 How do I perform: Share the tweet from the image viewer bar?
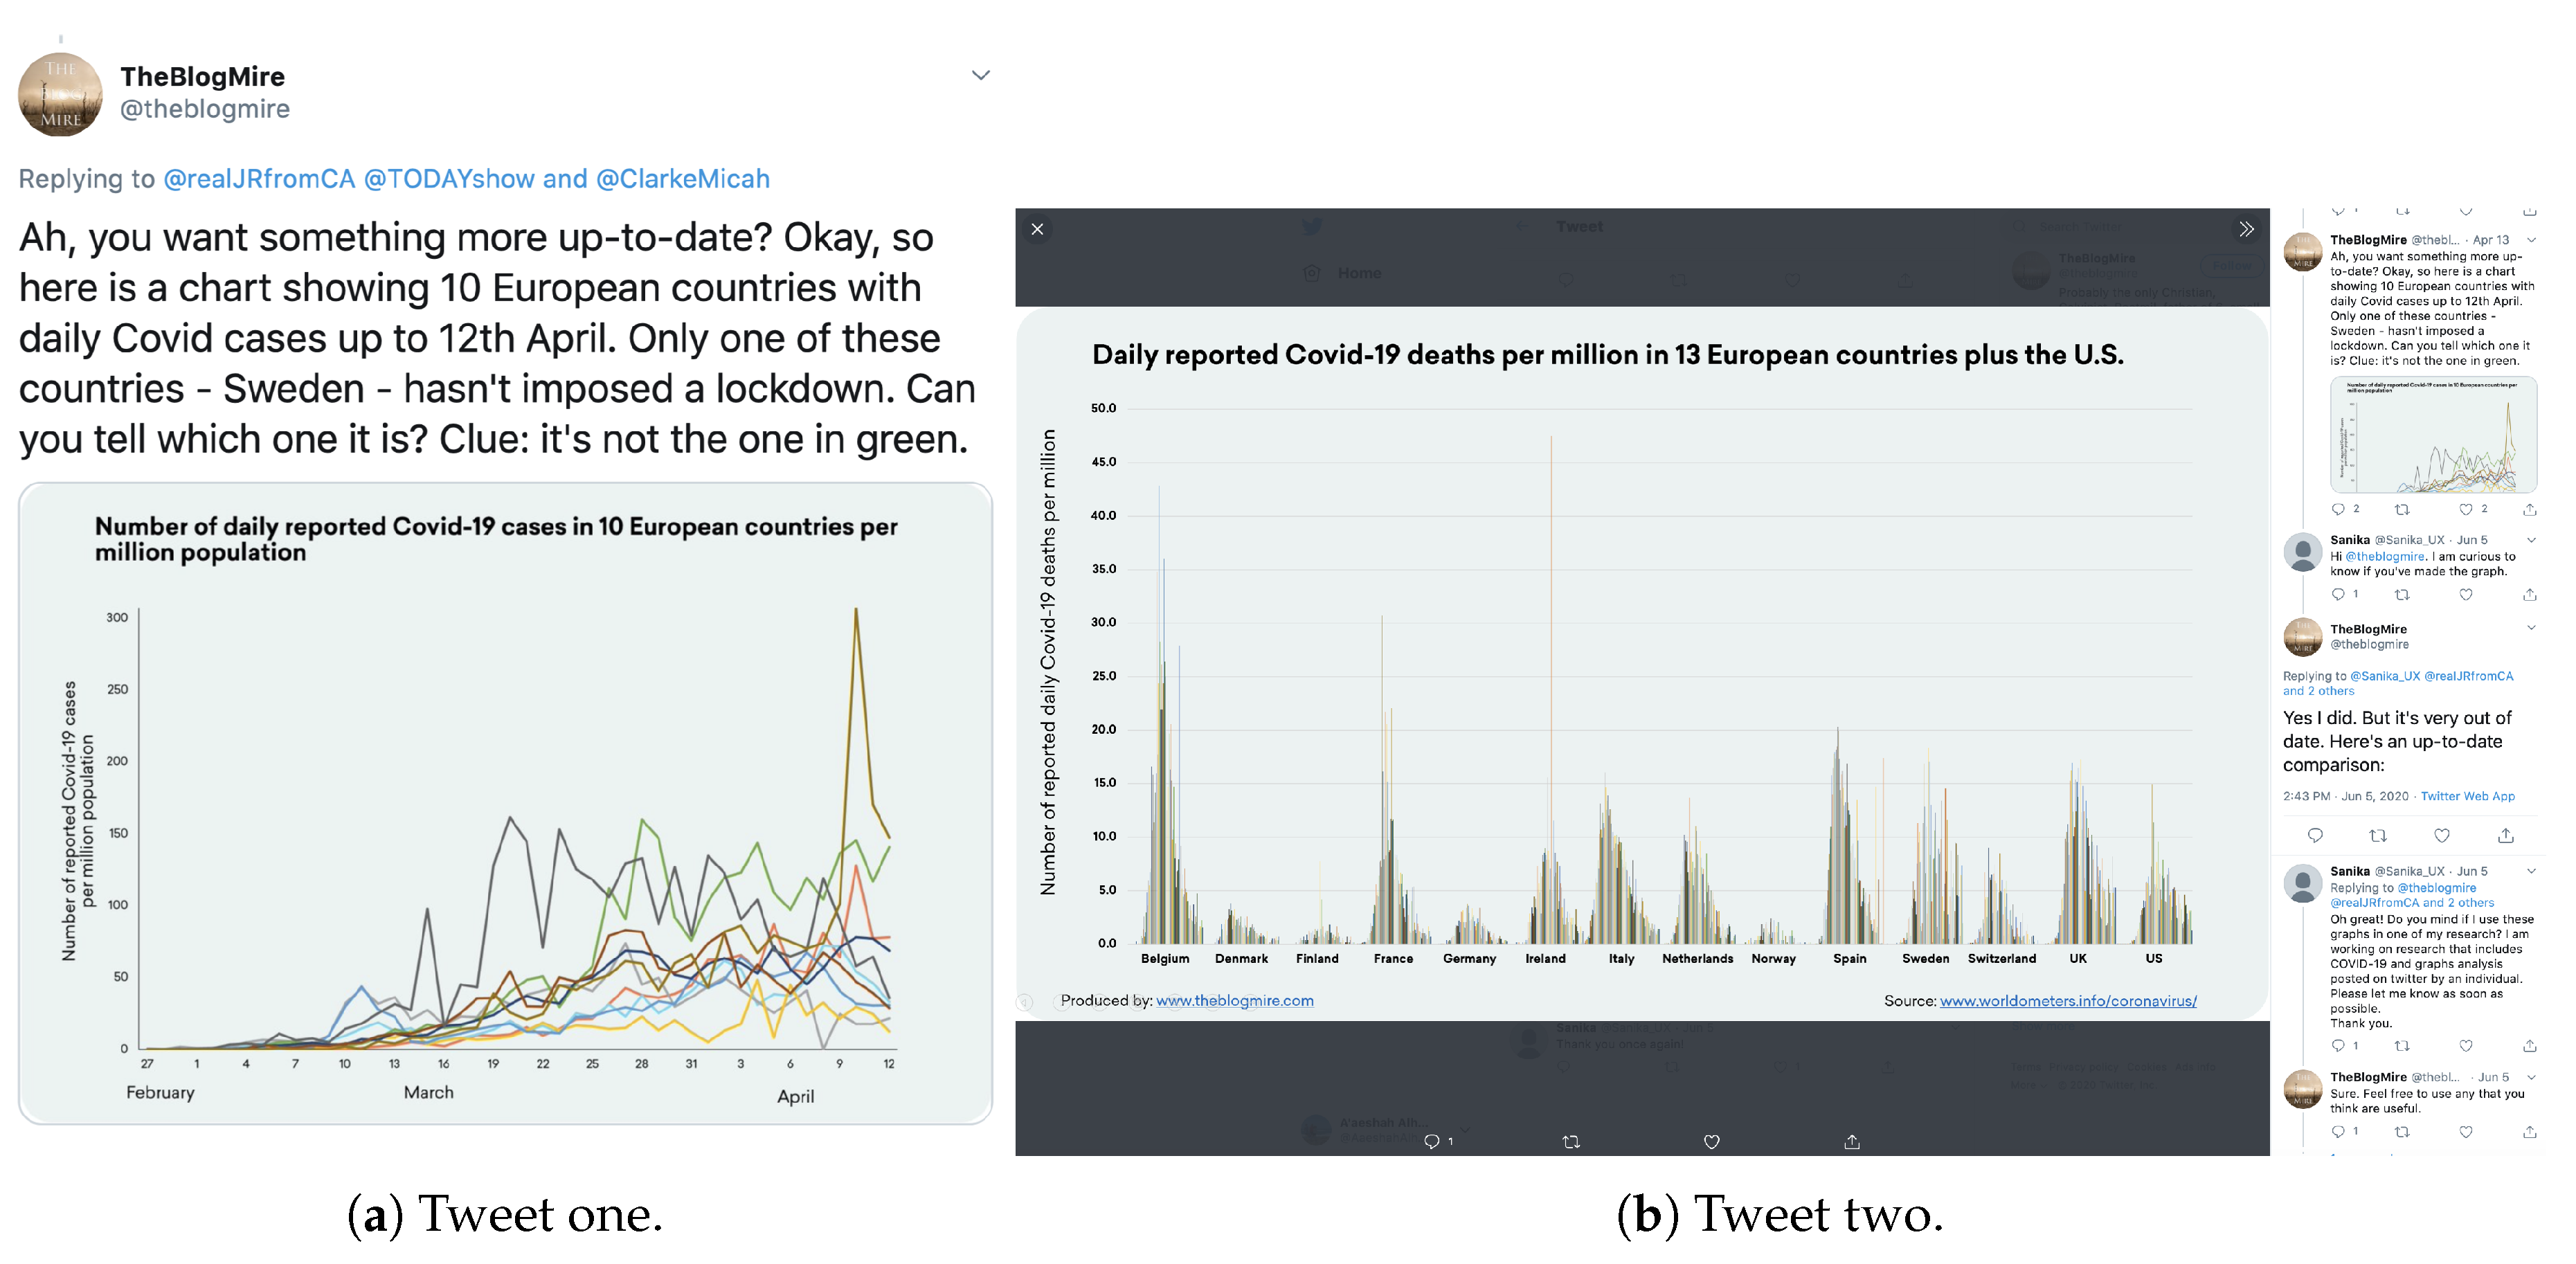[x=1851, y=1141]
